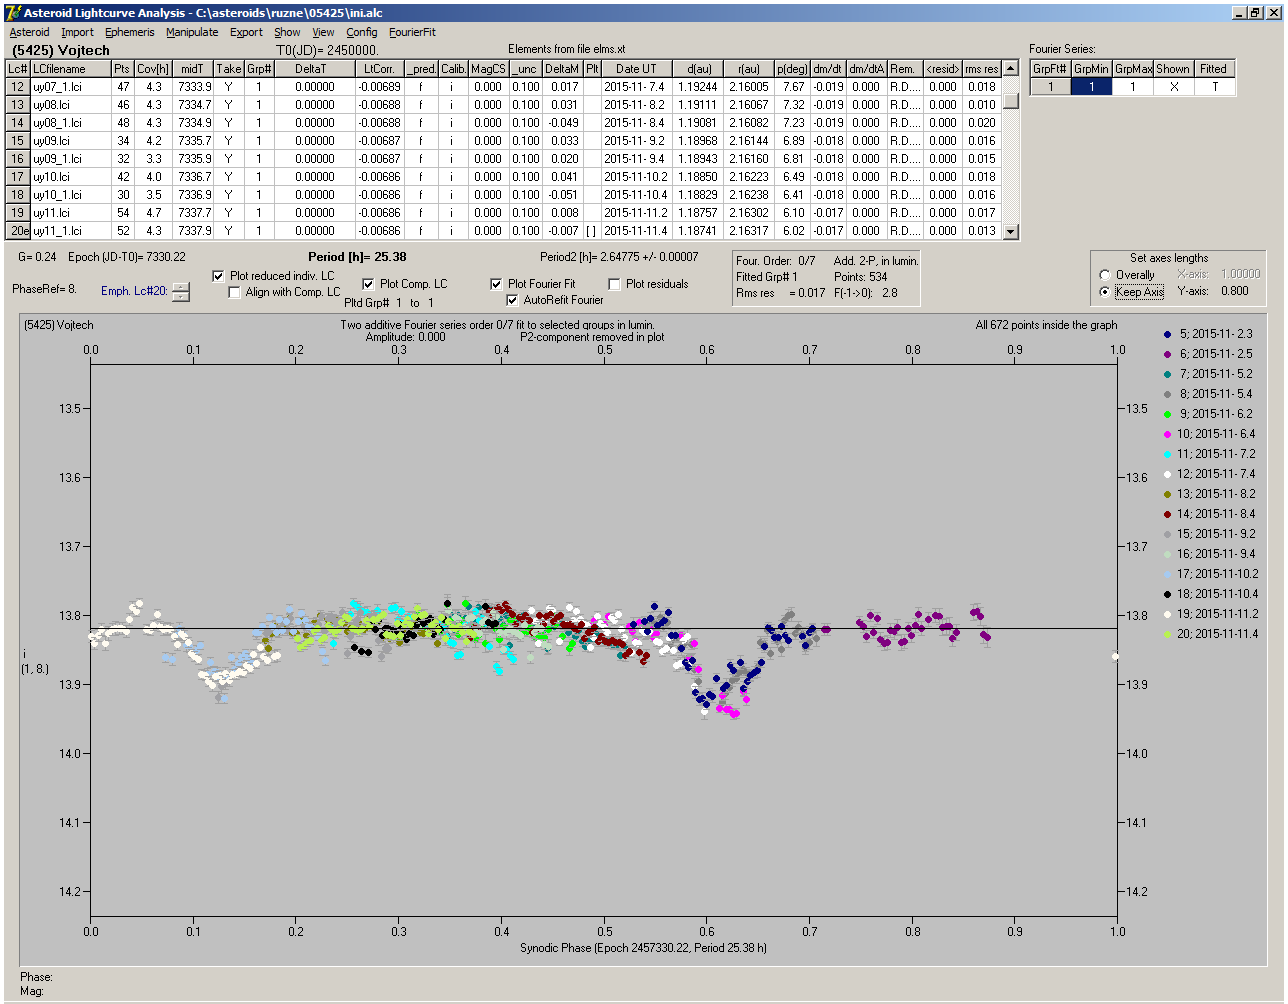The width and height of the screenshot is (1288, 1004).
Task: Open the FourierFit menu
Action: pyautogui.click(x=412, y=32)
